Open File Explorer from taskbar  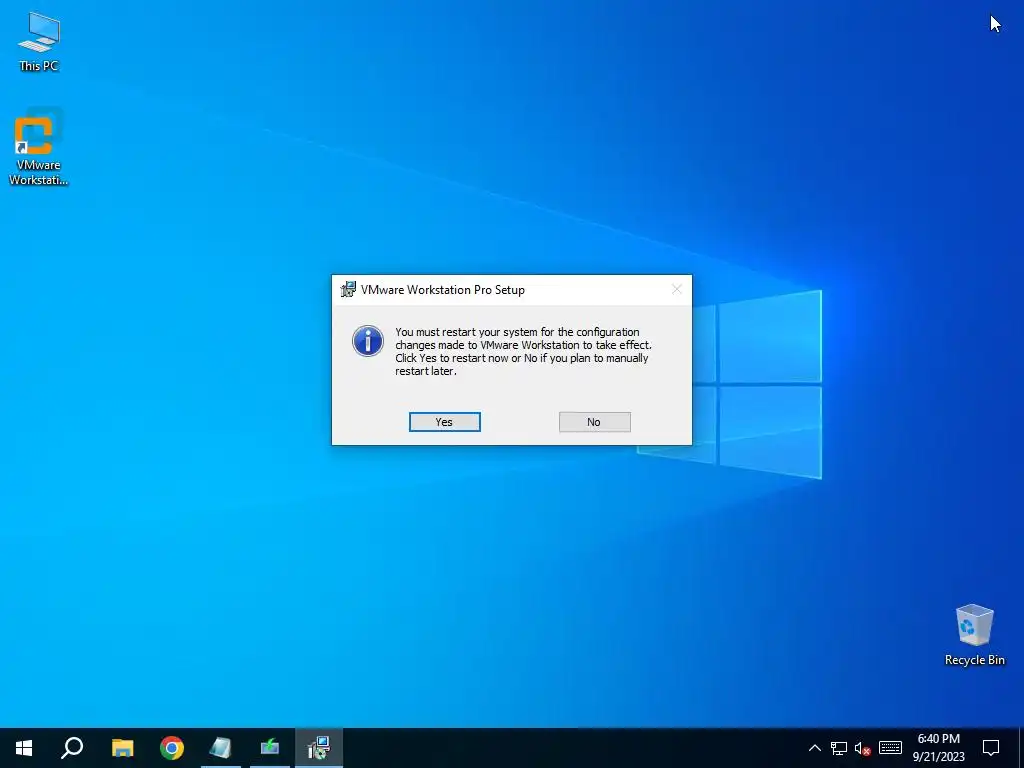122,748
